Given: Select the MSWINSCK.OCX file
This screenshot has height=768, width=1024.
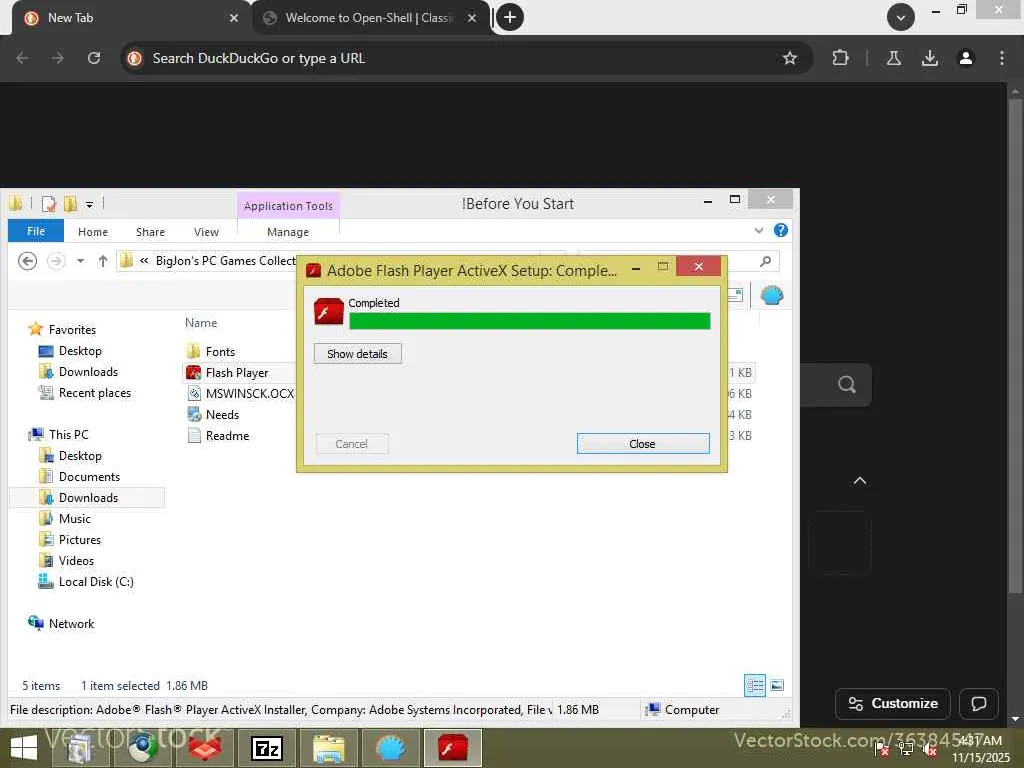Looking at the screenshot, I should pos(249,393).
